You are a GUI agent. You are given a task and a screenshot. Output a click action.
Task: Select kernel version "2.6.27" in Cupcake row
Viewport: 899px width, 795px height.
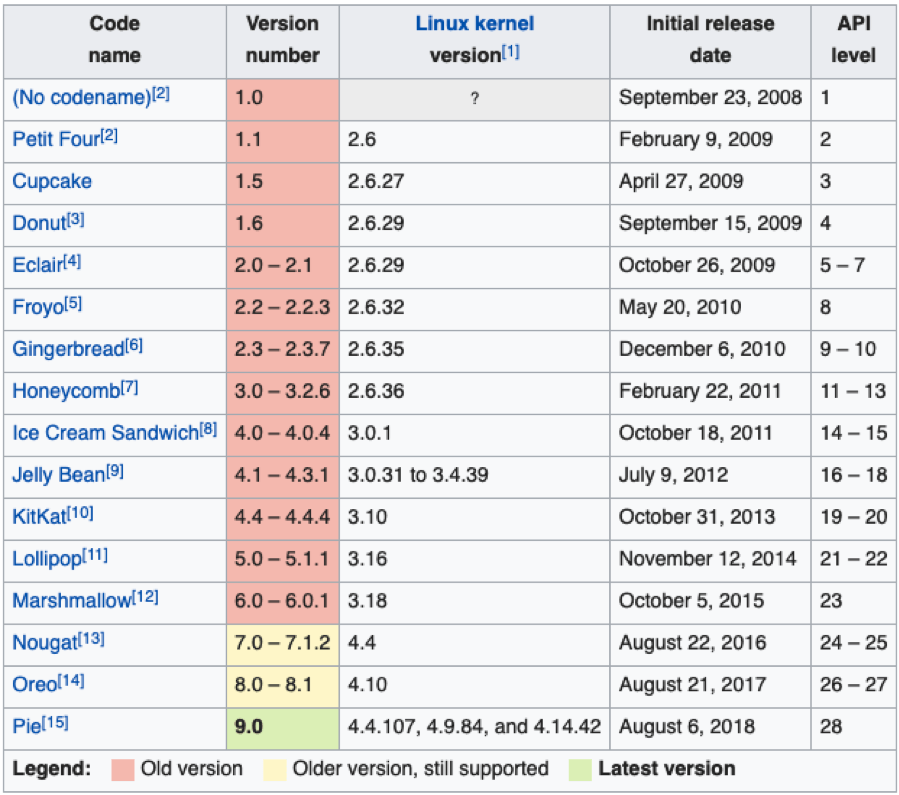tap(475, 183)
